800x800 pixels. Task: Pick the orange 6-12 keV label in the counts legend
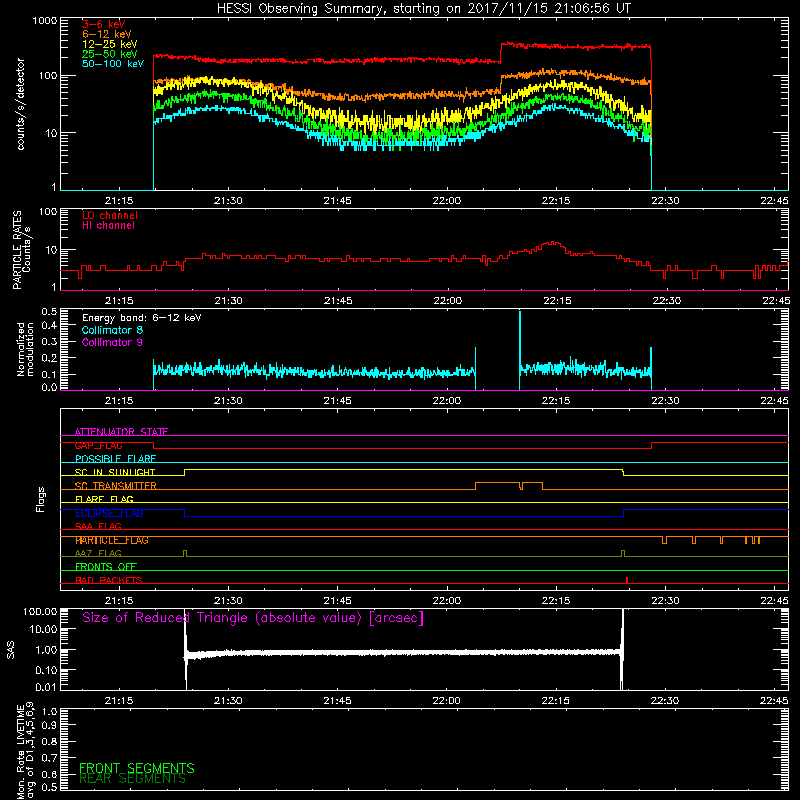pos(107,34)
